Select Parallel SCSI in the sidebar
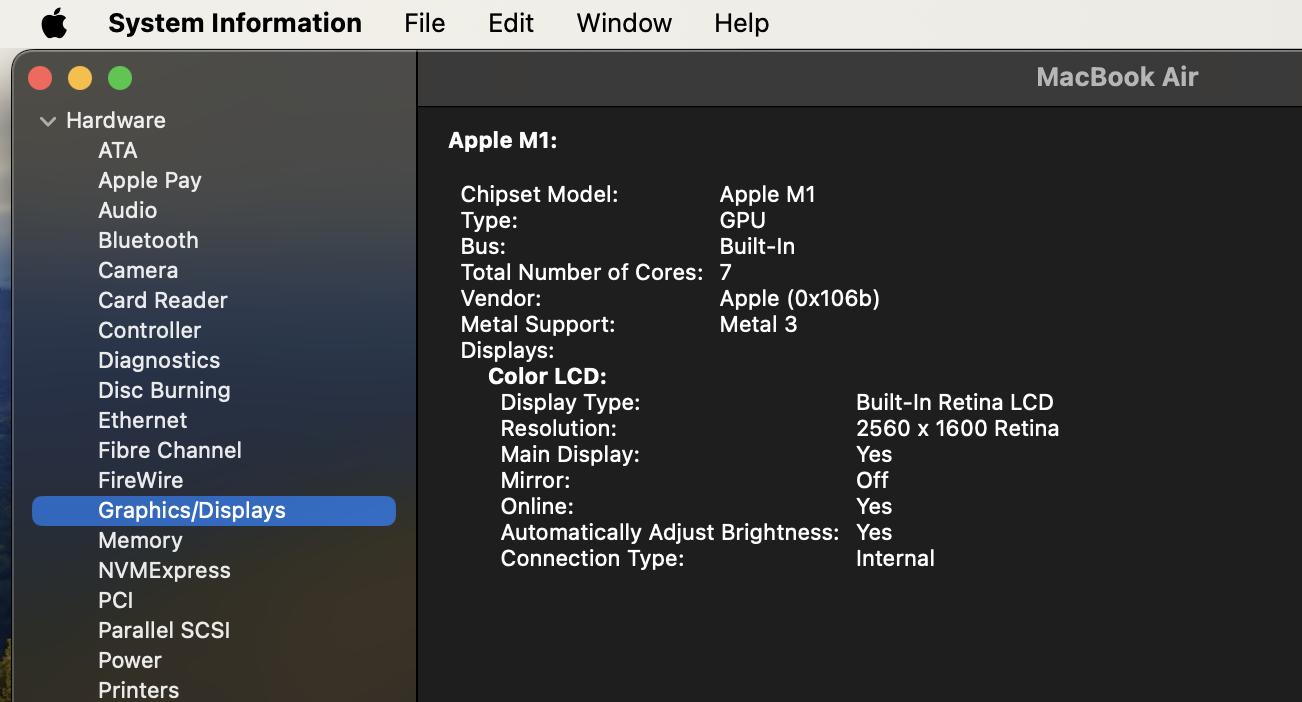This screenshot has height=702, width=1302. [164, 630]
